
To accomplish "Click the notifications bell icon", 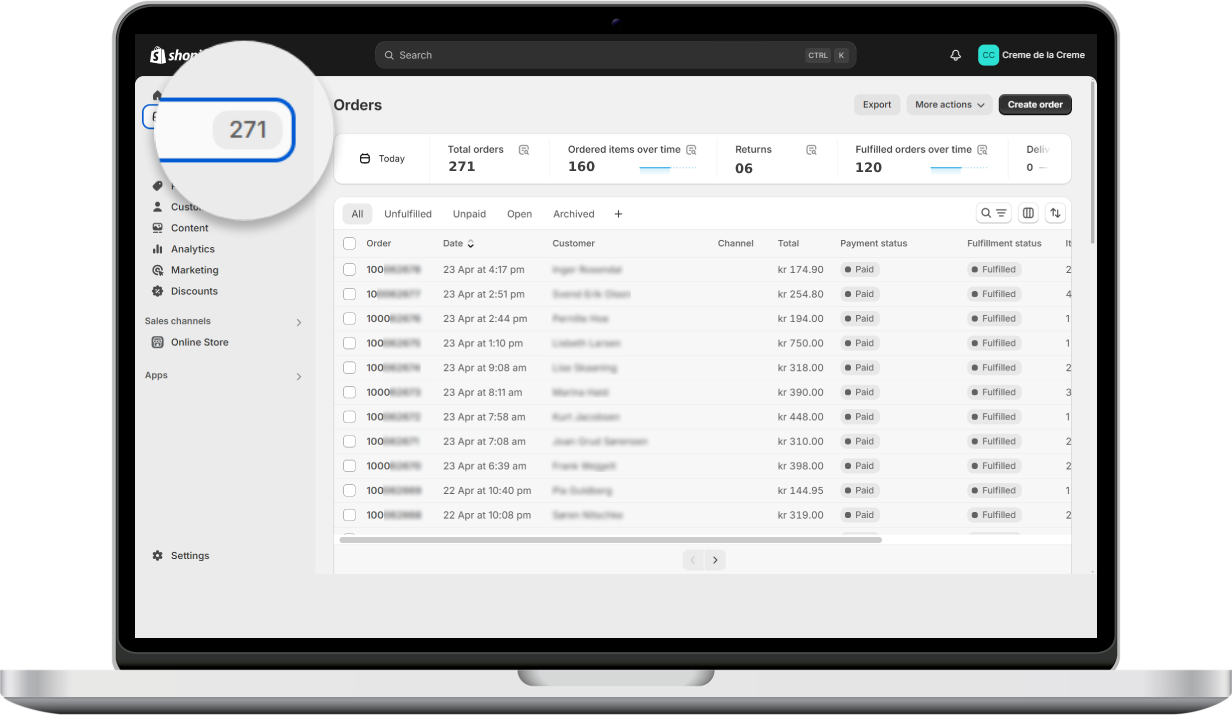I will click(x=955, y=55).
